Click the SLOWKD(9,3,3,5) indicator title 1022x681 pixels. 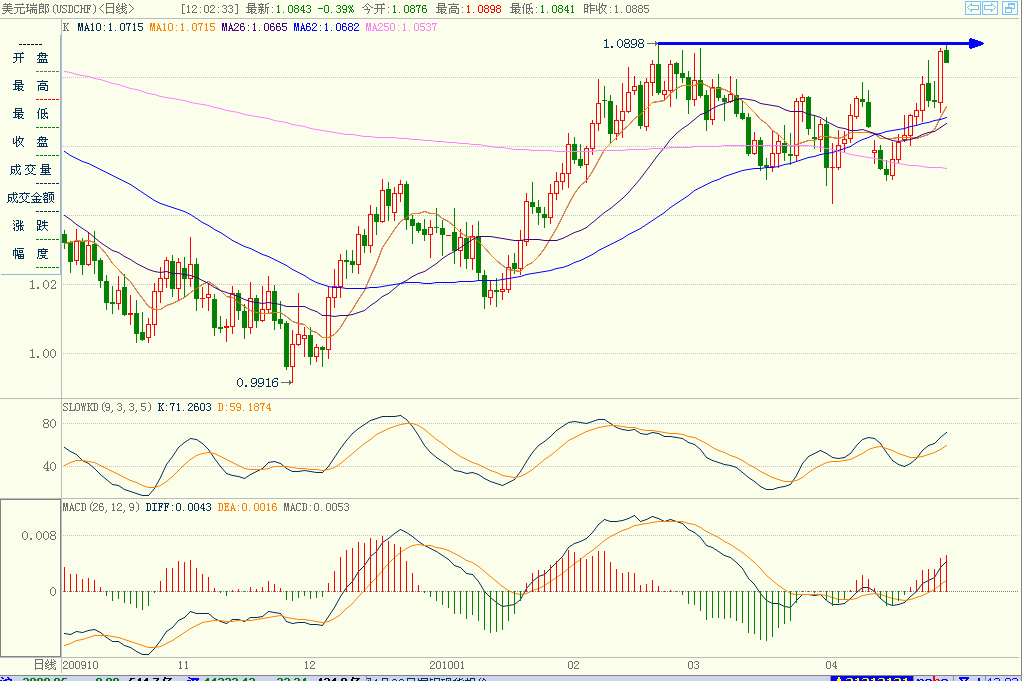[107, 407]
